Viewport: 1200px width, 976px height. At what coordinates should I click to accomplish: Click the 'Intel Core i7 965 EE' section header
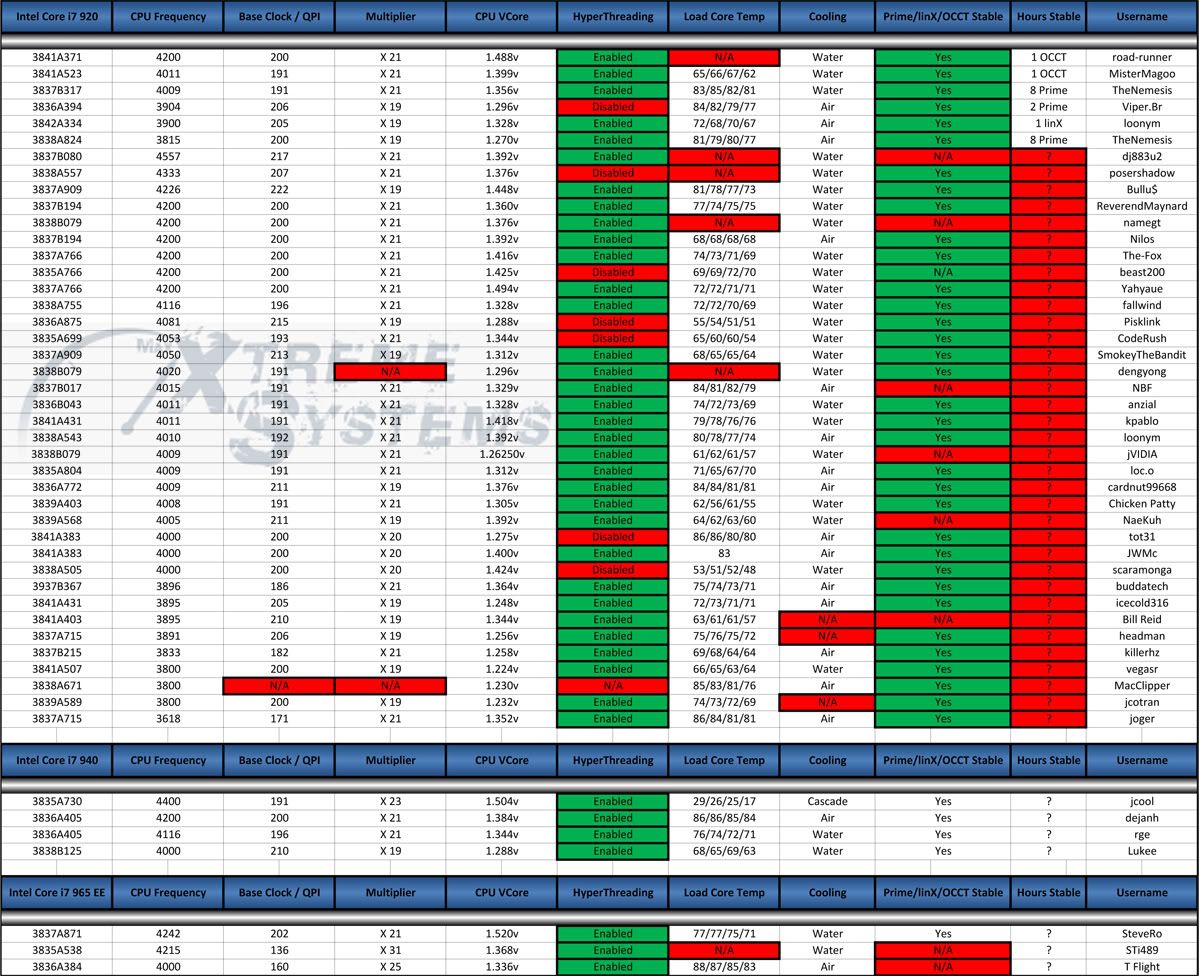point(56,892)
